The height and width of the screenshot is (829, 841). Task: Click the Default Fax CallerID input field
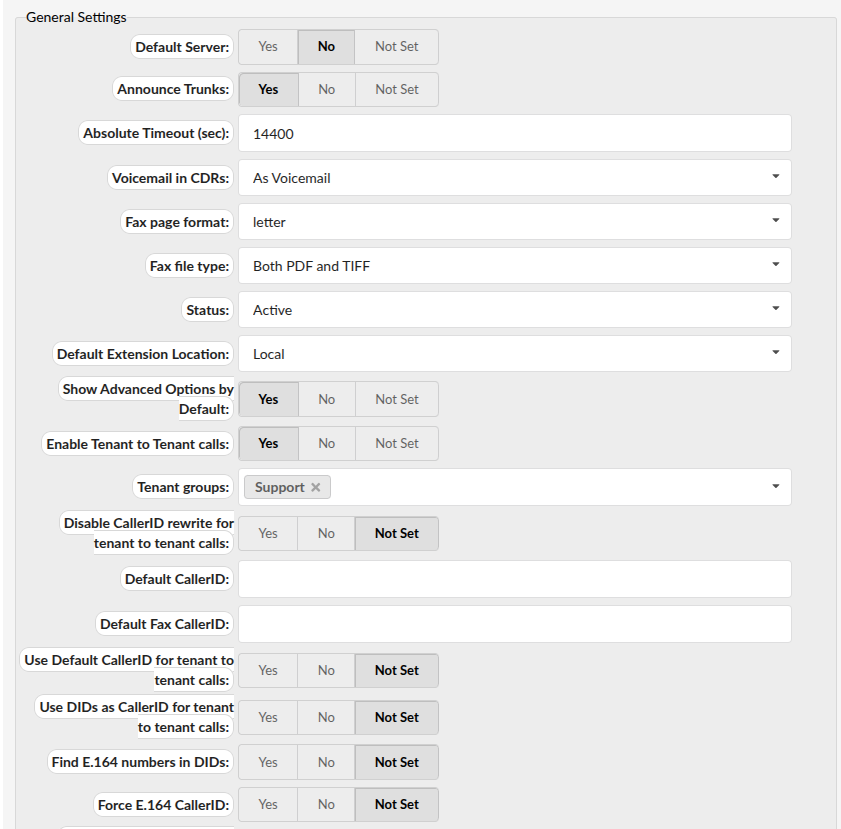coord(514,624)
